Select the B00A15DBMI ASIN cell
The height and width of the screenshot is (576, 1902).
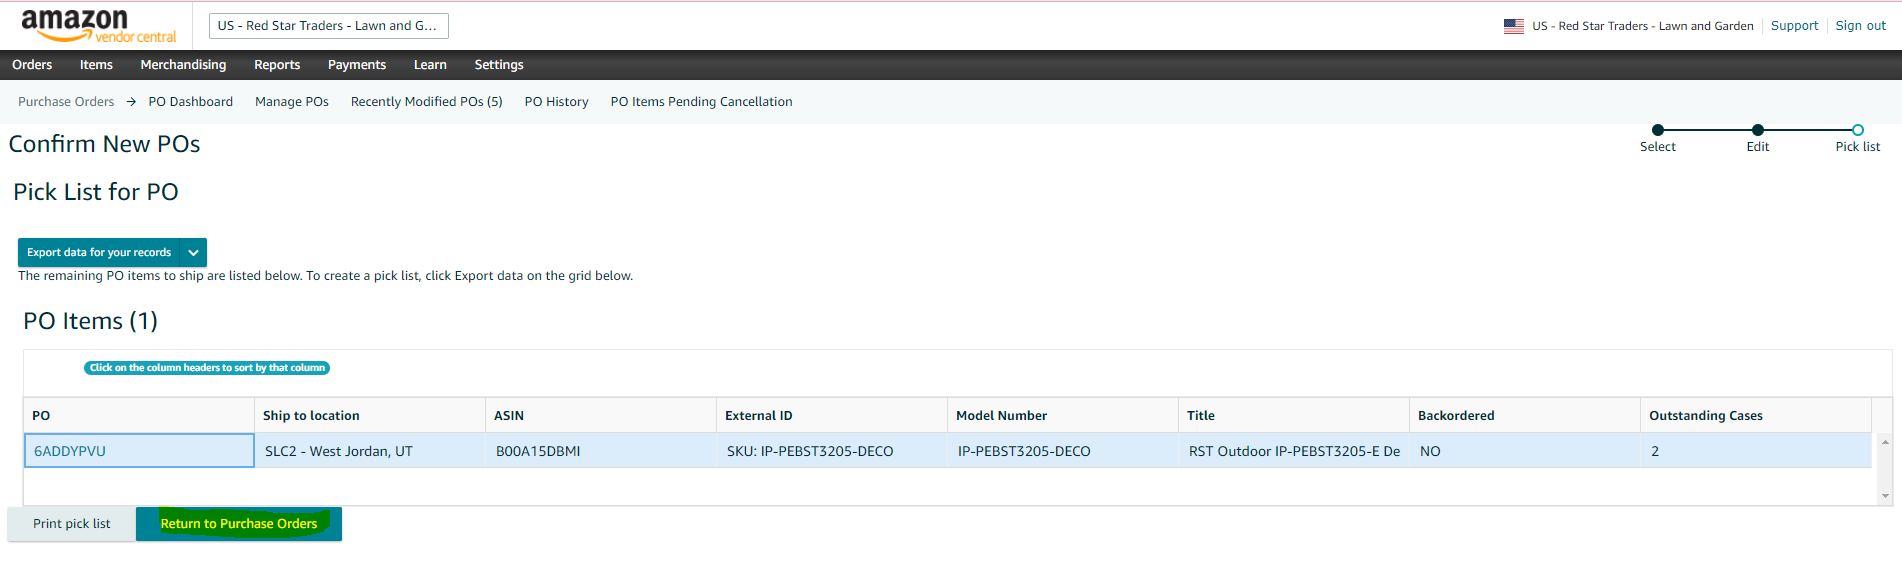pos(601,451)
